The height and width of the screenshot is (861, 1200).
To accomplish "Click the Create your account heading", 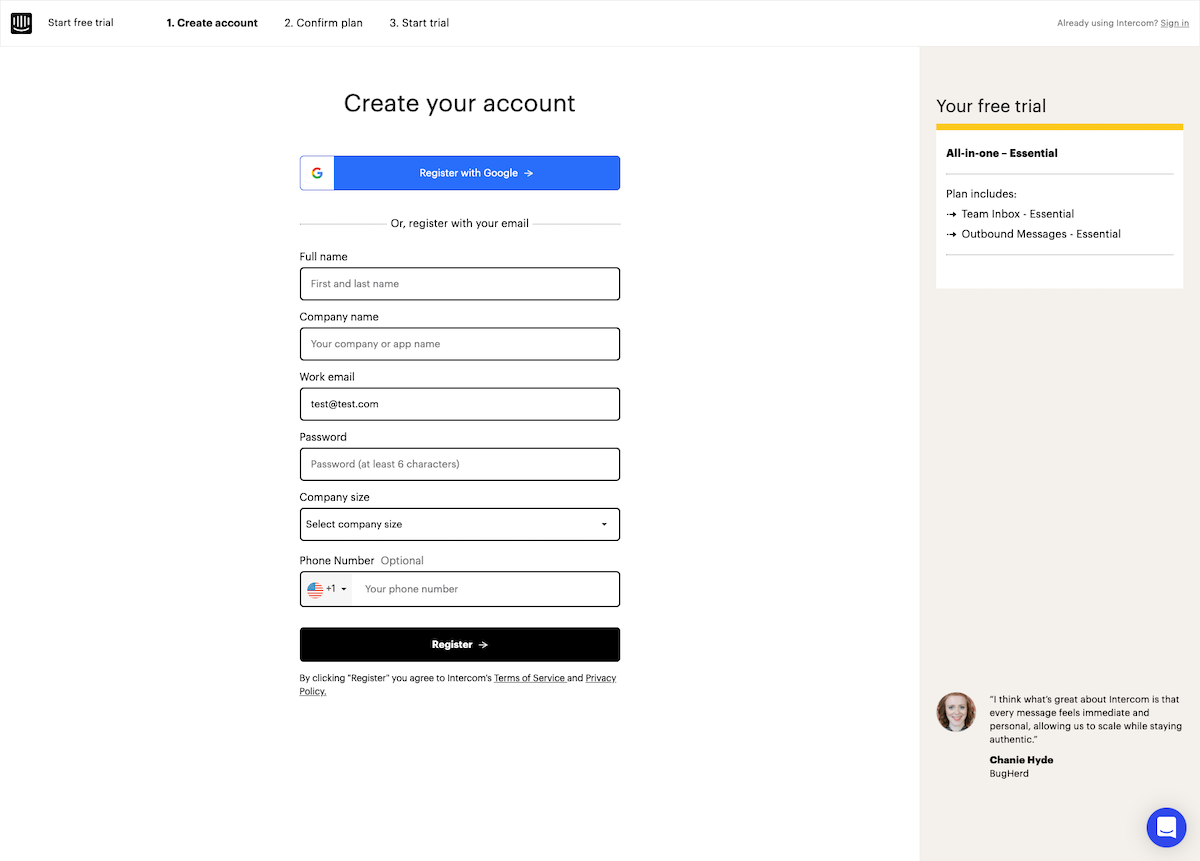I will point(460,103).
